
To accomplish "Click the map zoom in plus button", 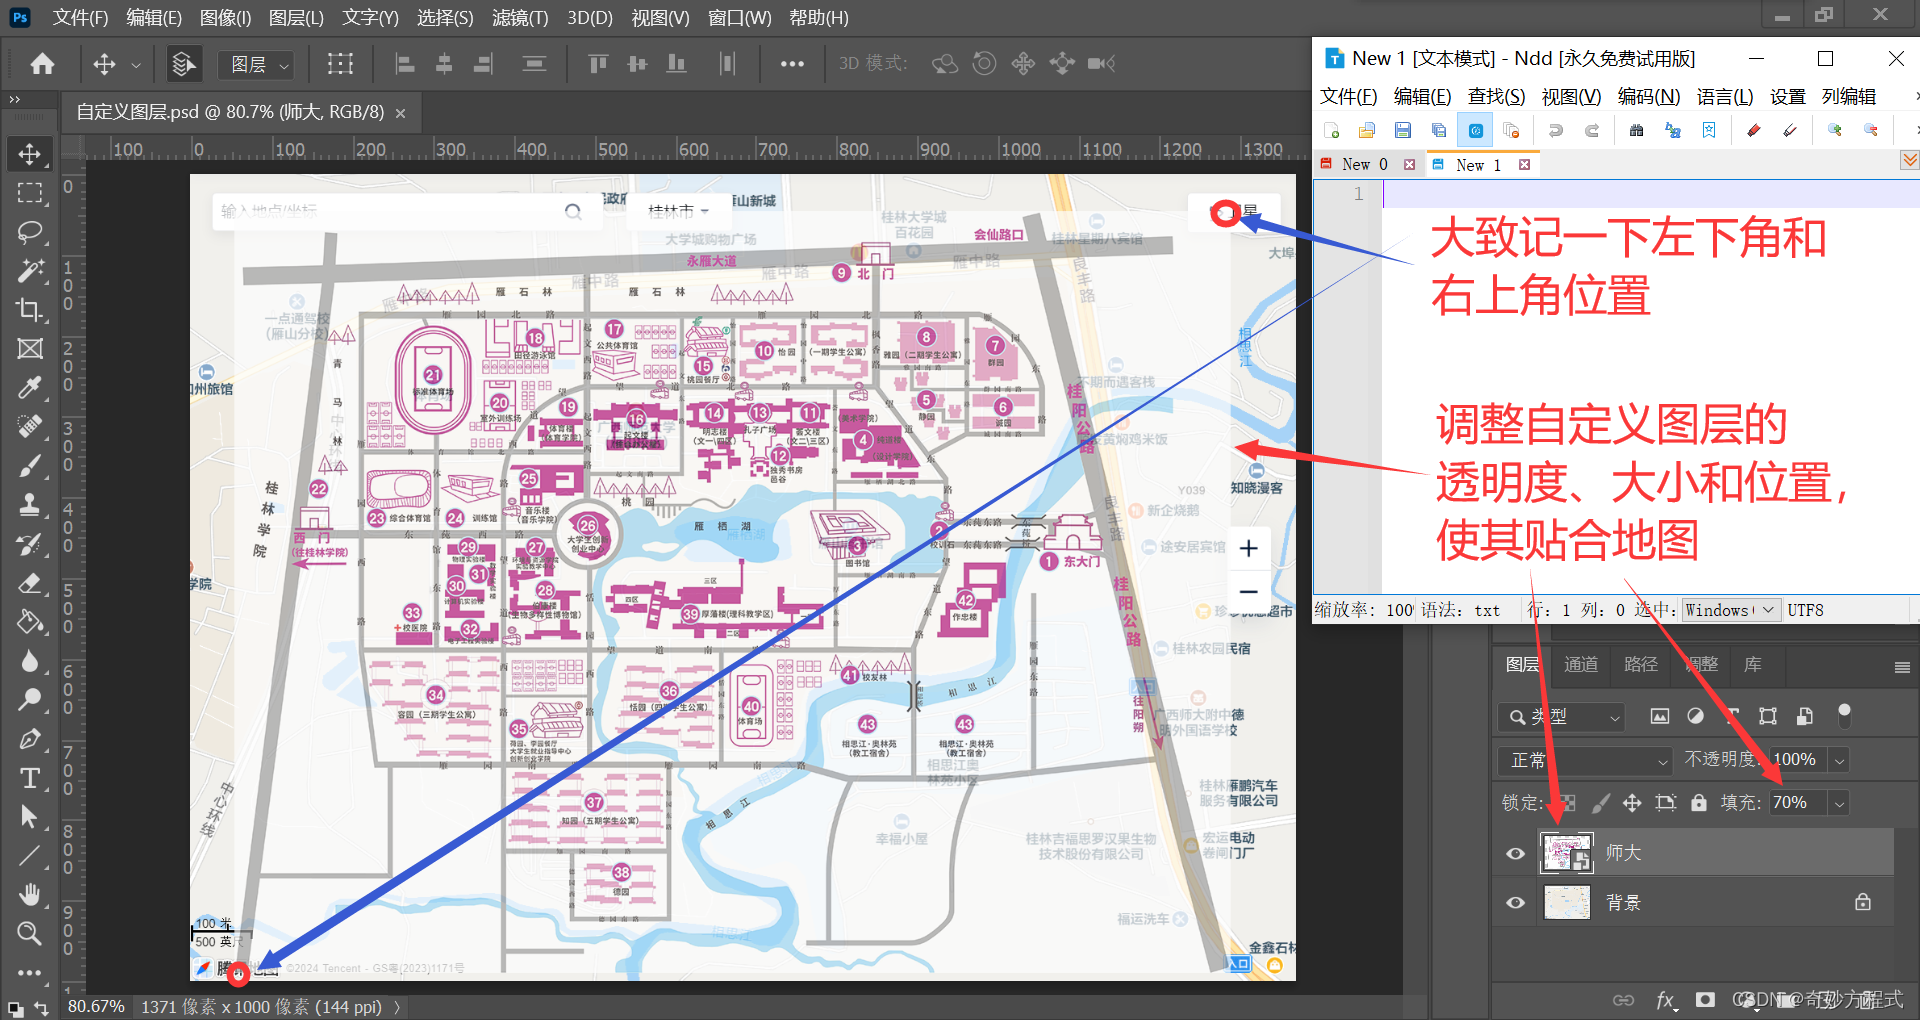I will click(1249, 548).
